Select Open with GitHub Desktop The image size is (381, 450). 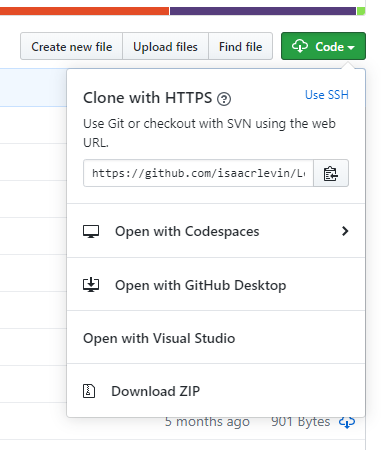click(216, 284)
